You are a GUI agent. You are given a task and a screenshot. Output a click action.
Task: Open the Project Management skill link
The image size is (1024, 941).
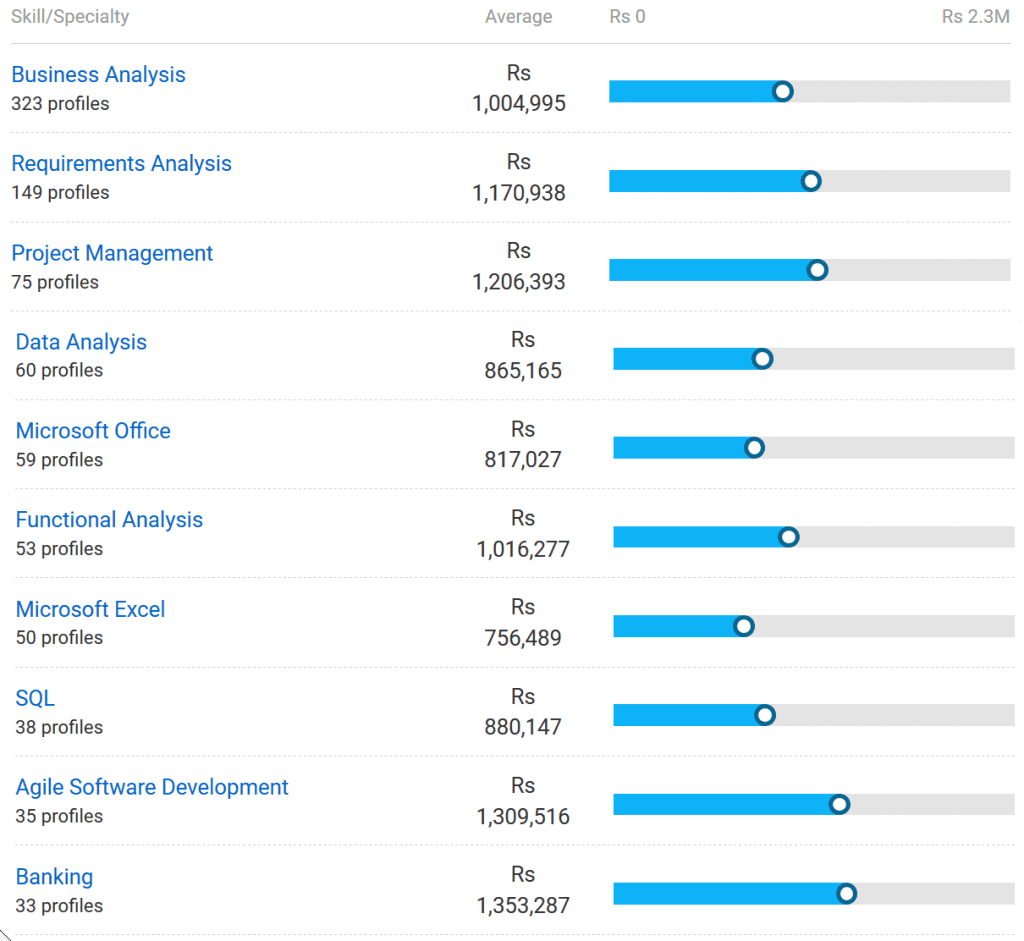pyautogui.click(x=112, y=254)
